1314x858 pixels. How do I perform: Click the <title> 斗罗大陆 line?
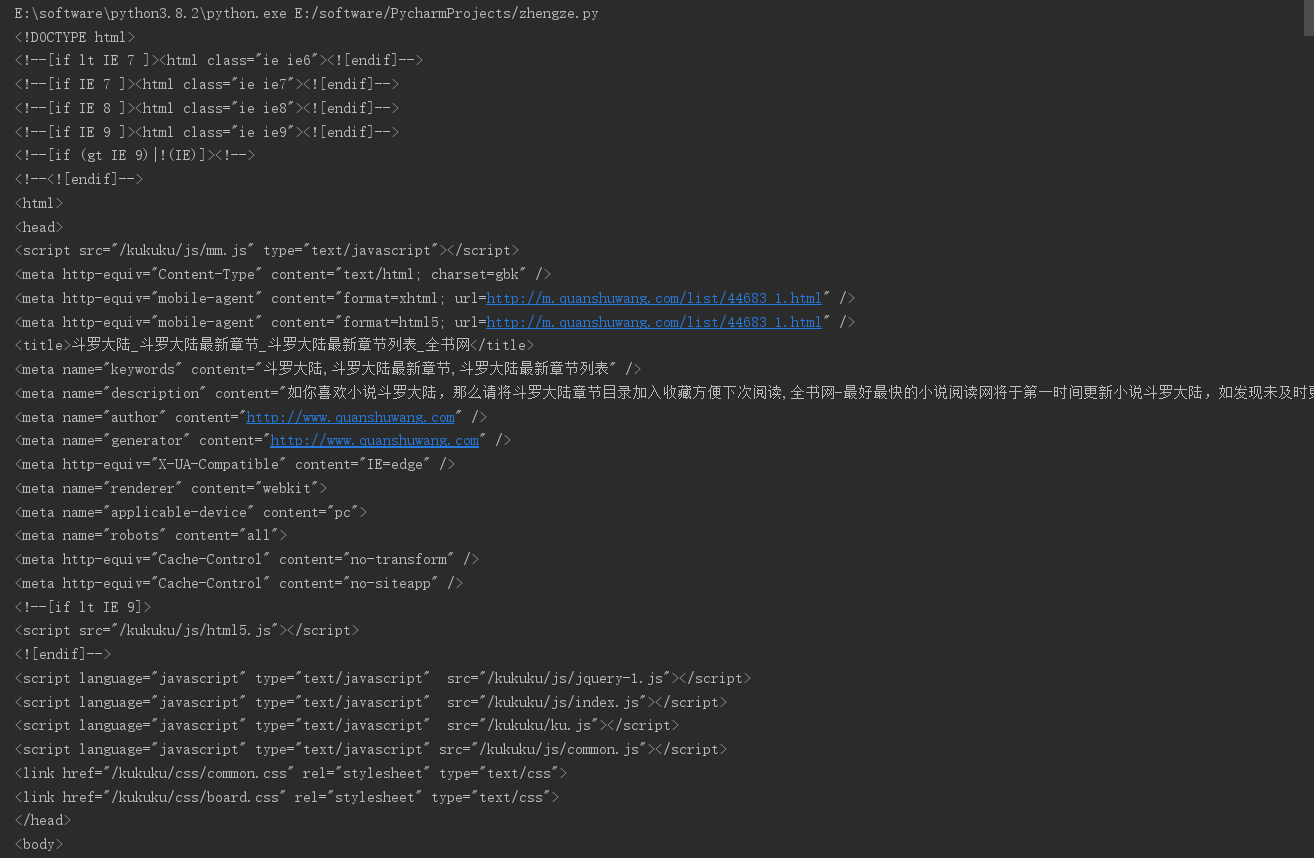(275, 345)
